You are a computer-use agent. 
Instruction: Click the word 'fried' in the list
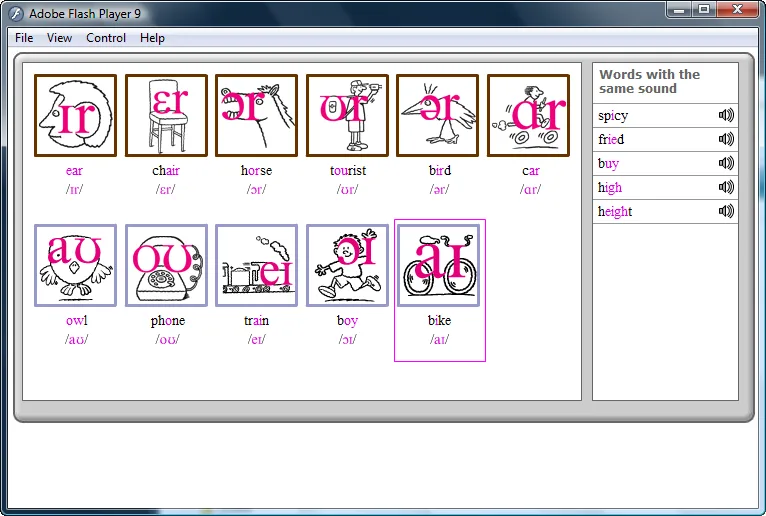point(611,139)
